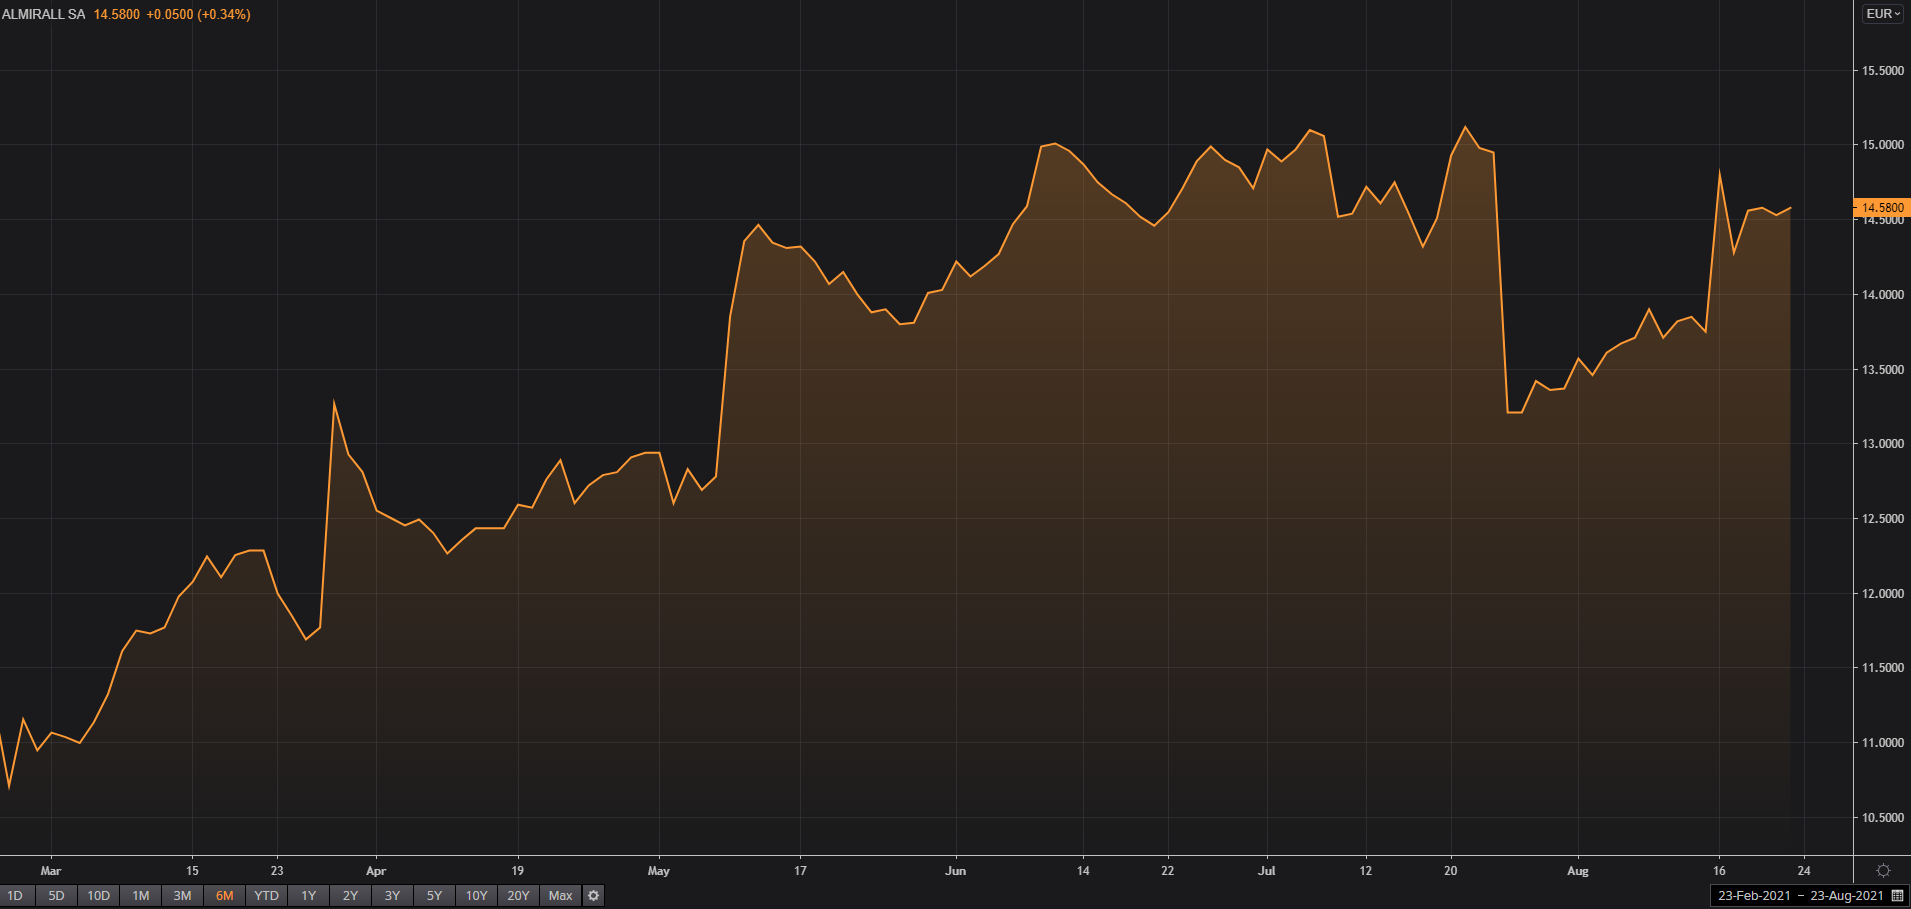
Task: Pick the 20Y time range
Action: coord(518,896)
